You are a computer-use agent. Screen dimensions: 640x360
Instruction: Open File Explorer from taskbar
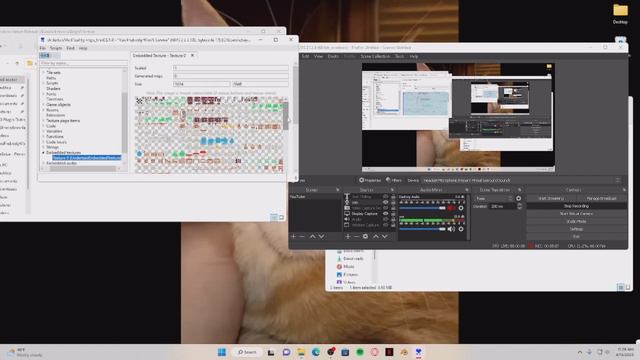click(x=301, y=352)
